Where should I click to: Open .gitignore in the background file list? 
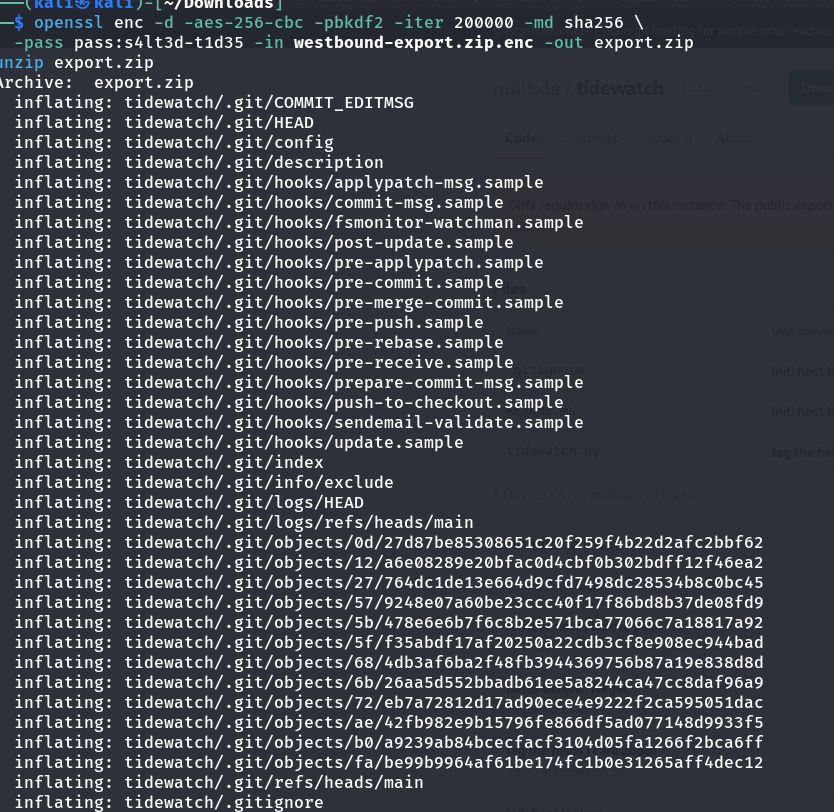coord(545,370)
